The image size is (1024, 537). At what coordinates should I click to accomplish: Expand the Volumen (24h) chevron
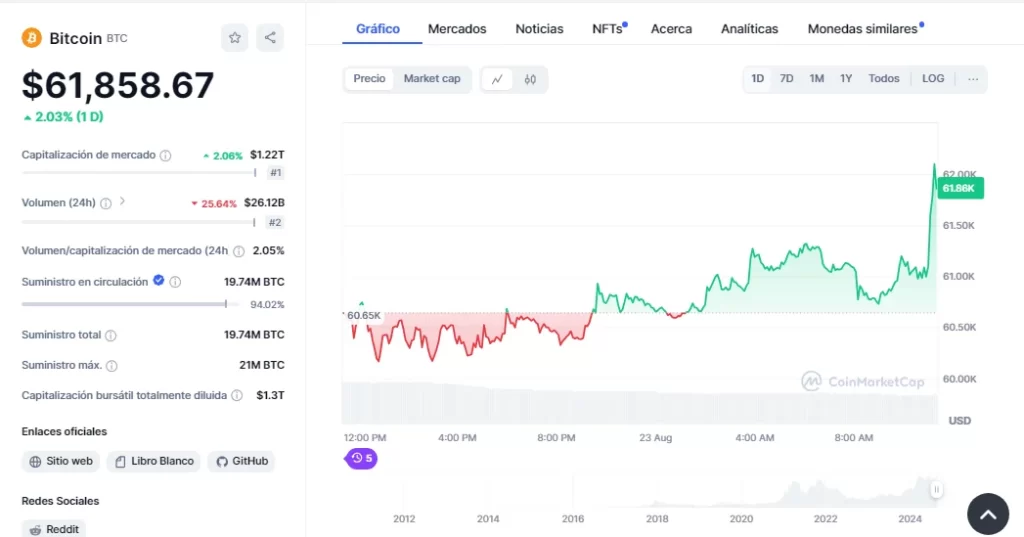coord(123,202)
